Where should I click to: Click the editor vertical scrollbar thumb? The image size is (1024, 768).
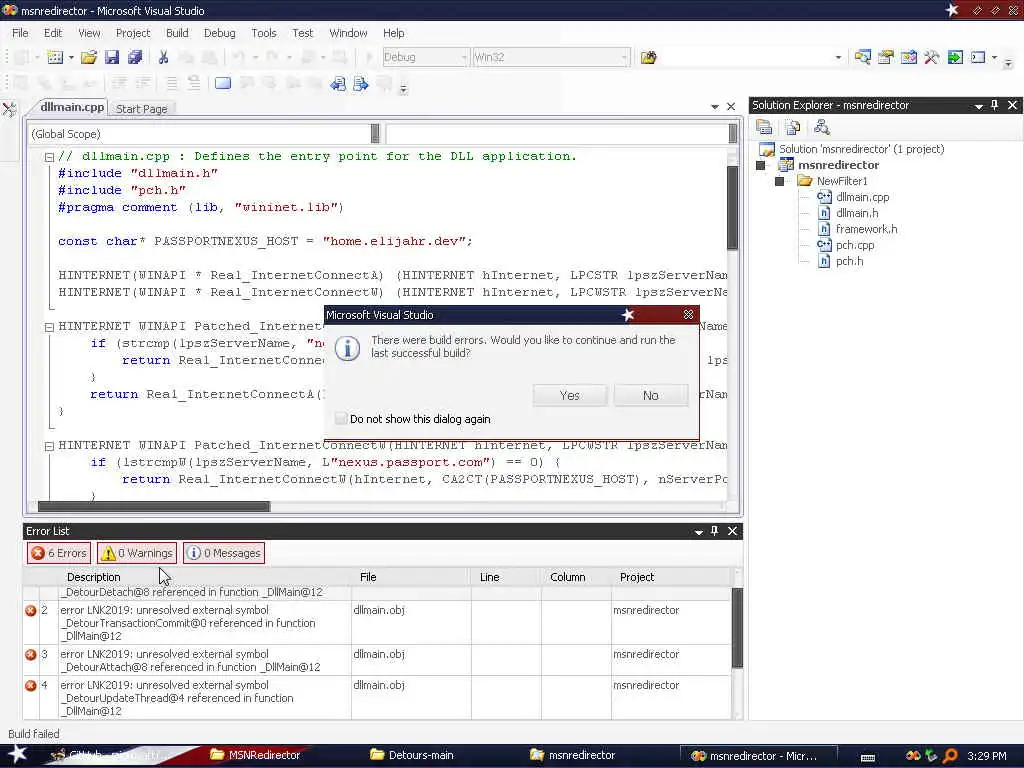(732, 208)
